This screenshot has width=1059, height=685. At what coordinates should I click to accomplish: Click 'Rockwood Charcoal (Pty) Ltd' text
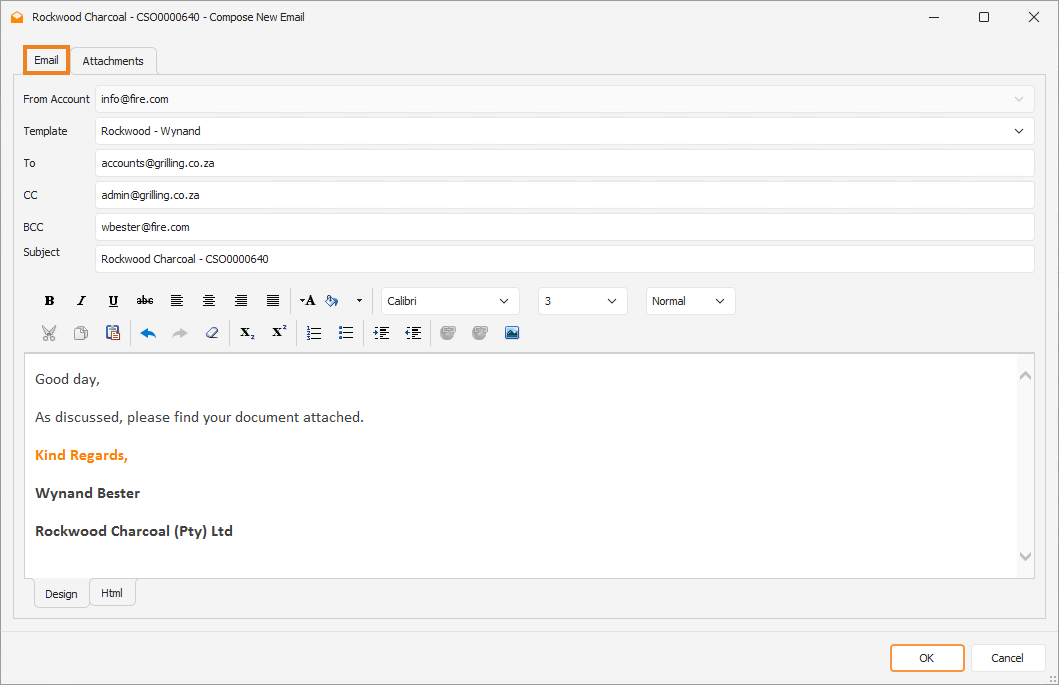134,531
